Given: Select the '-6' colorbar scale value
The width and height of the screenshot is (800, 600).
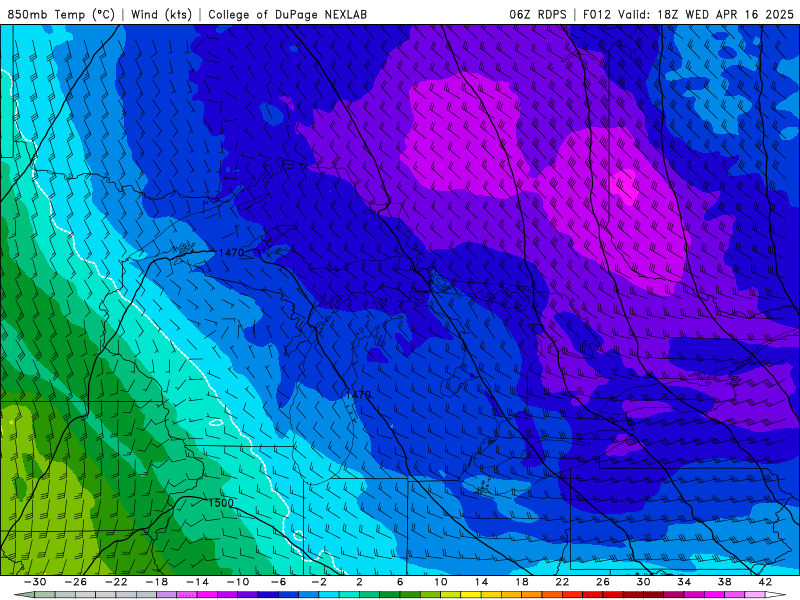Looking at the screenshot, I should (278, 582).
